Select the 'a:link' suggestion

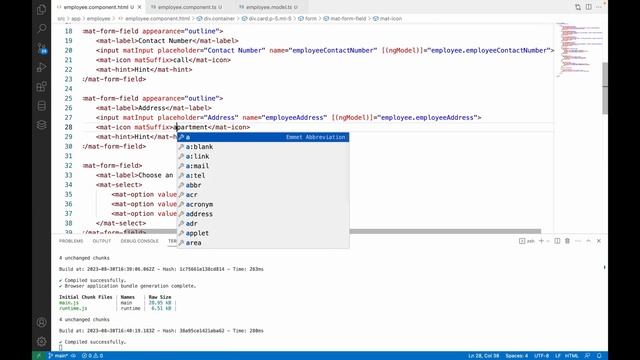263,156
